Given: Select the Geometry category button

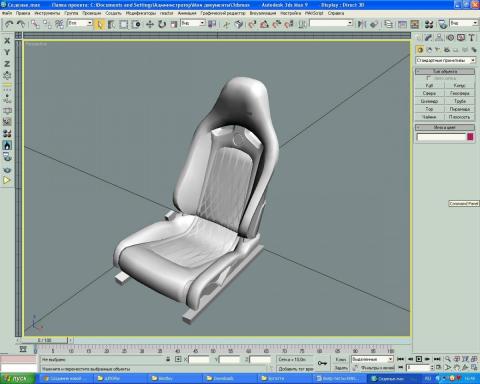Looking at the screenshot, I should pyautogui.click(x=420, y=50).
